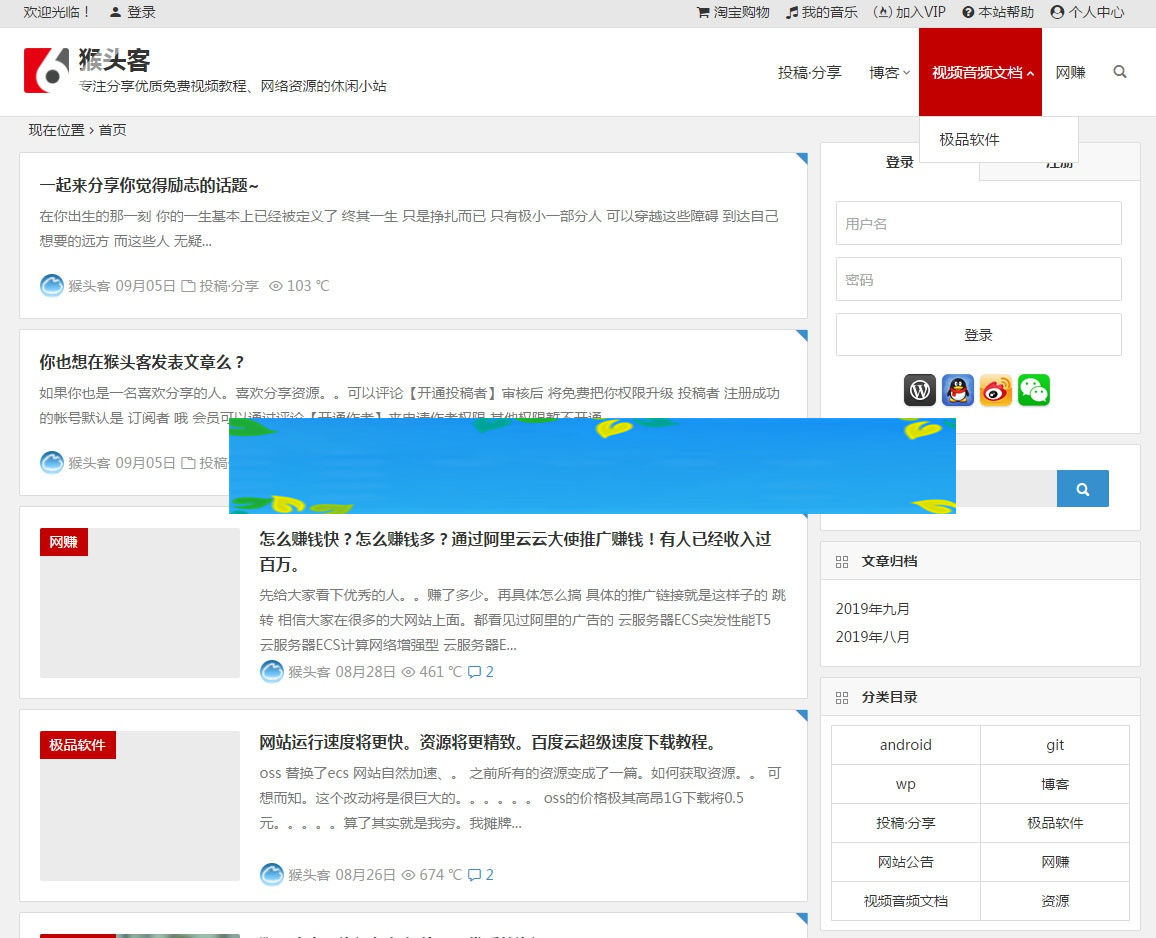Log in with the WordPress icon
This screenshot has height=938, width=1156.
[x=919, y=390]
